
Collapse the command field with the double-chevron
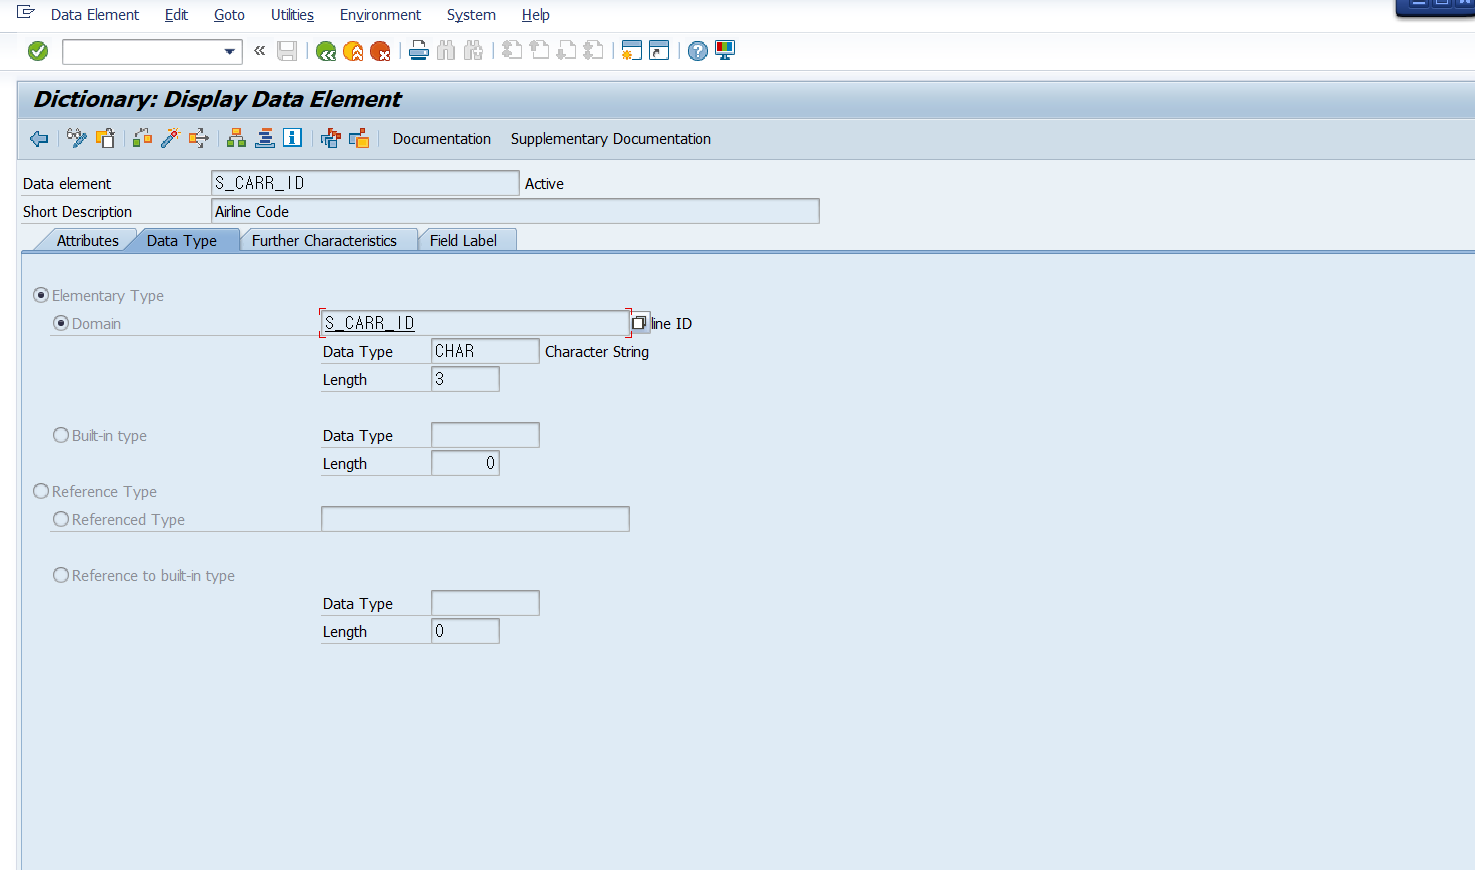point(260,51)
